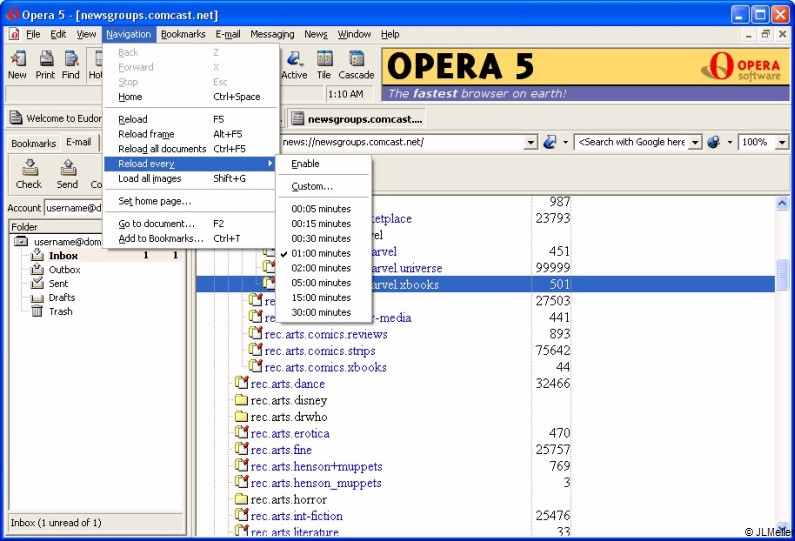Viewport: 795px width, 541px height.
Task: Click the Drafts folder icon
Action: click(38, 298)
